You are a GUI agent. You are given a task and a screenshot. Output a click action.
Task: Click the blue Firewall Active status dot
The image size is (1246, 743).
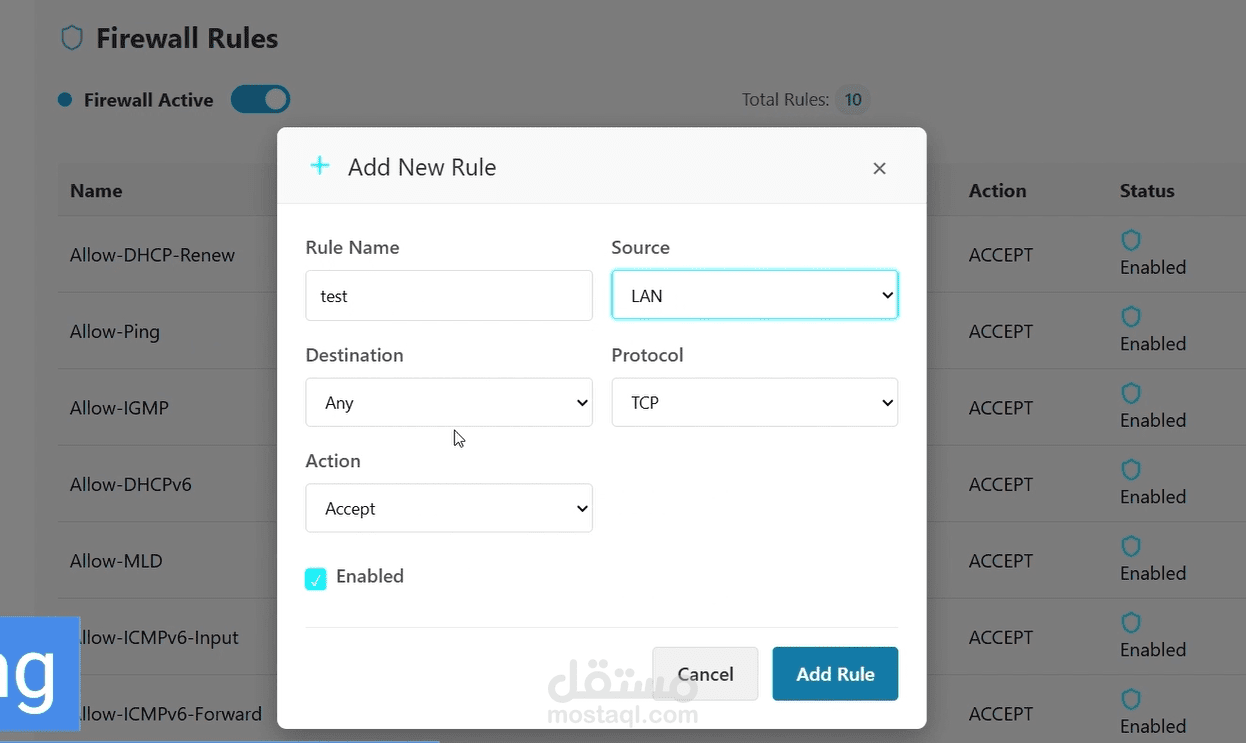65,100
